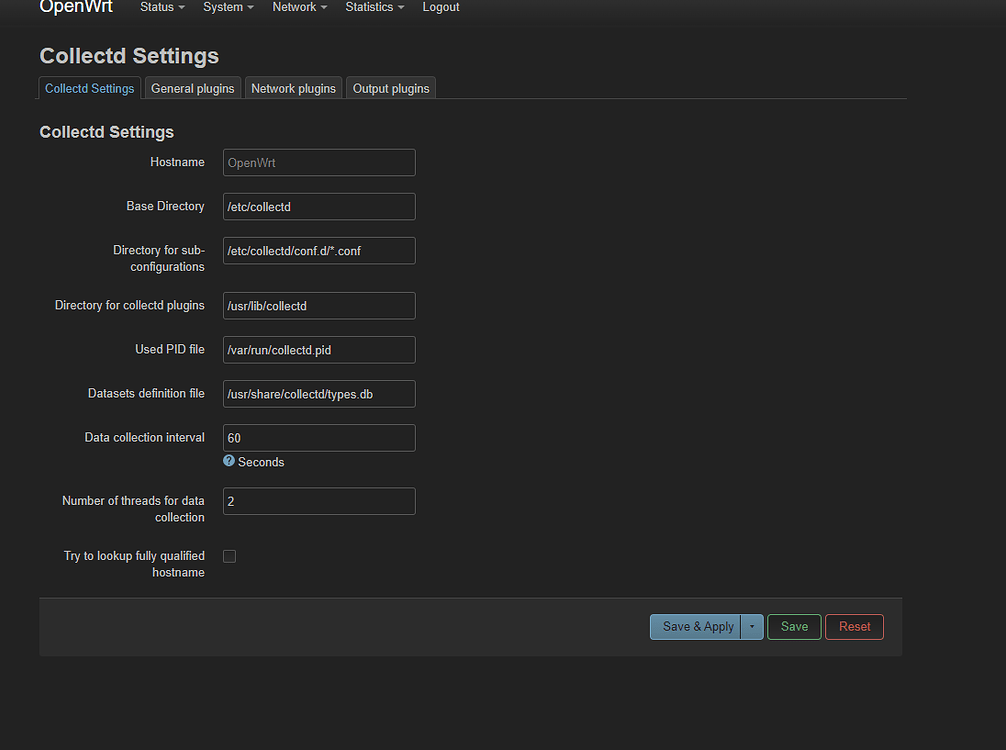
Task: Click the OpenWrt logo in the header
Action: 76,8
